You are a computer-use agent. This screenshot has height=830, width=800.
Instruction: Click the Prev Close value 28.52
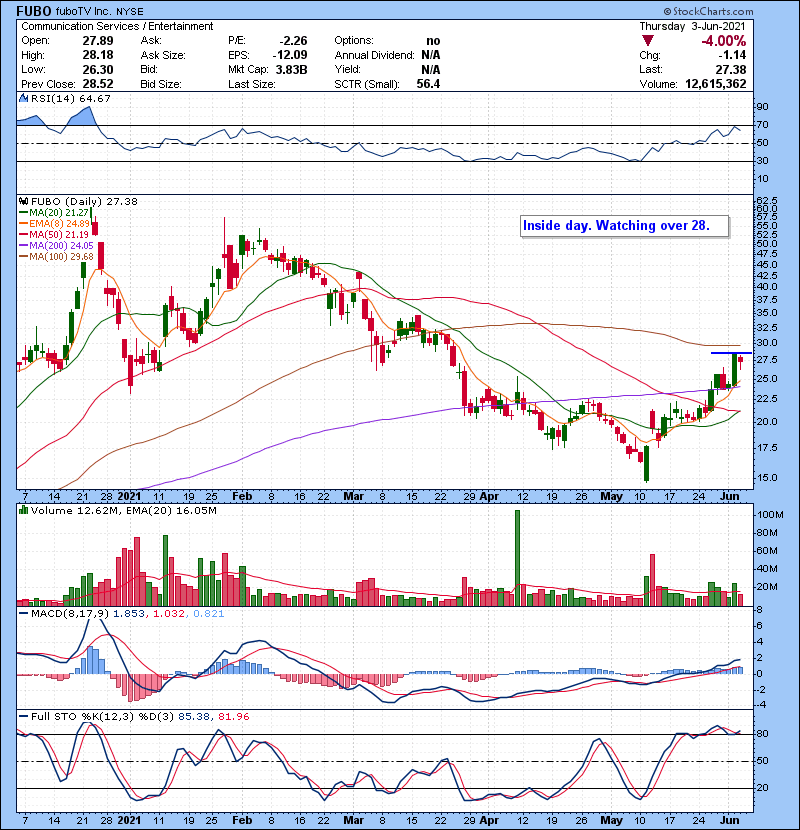coord(98,84)
